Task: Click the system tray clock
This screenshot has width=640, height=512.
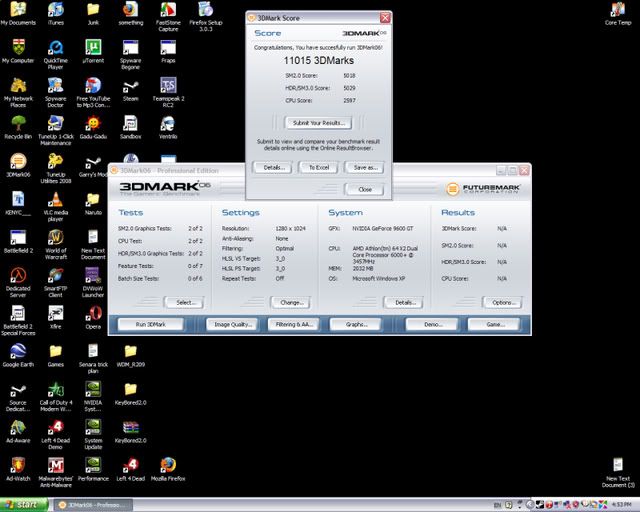Action: click(x=620, y=505)
